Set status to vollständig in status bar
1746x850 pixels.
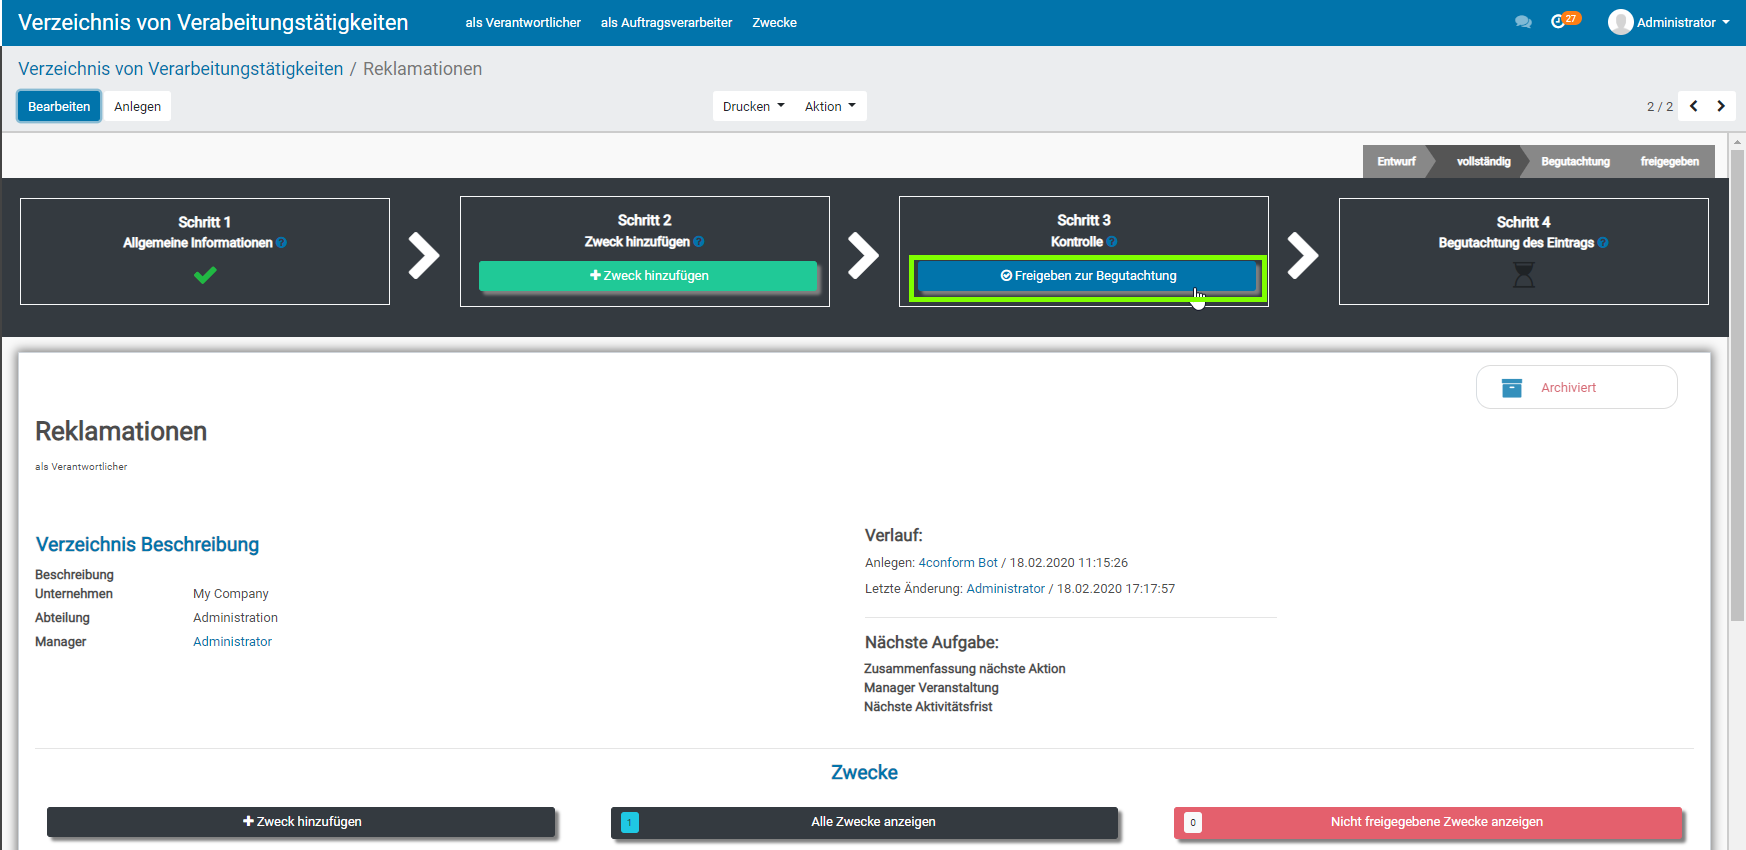(x=1483, y=161)
